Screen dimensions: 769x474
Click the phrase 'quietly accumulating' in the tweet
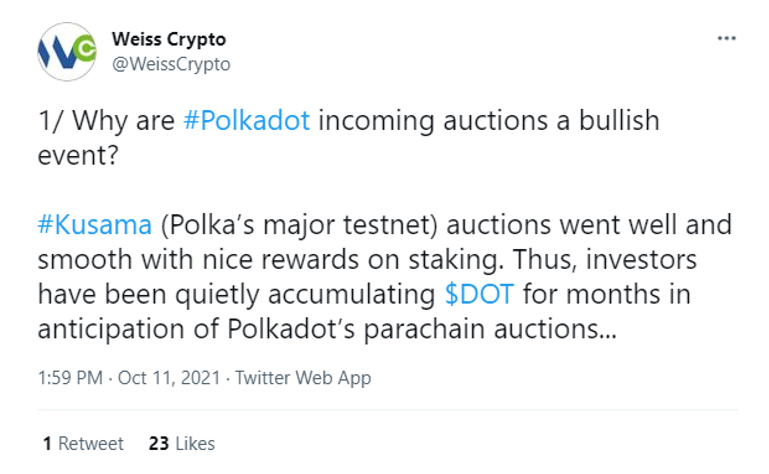click(x=305, y=294)
